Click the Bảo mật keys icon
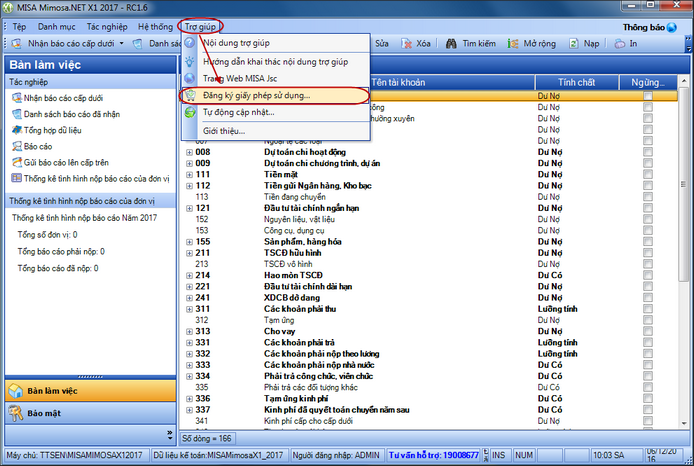 [16, 413]
